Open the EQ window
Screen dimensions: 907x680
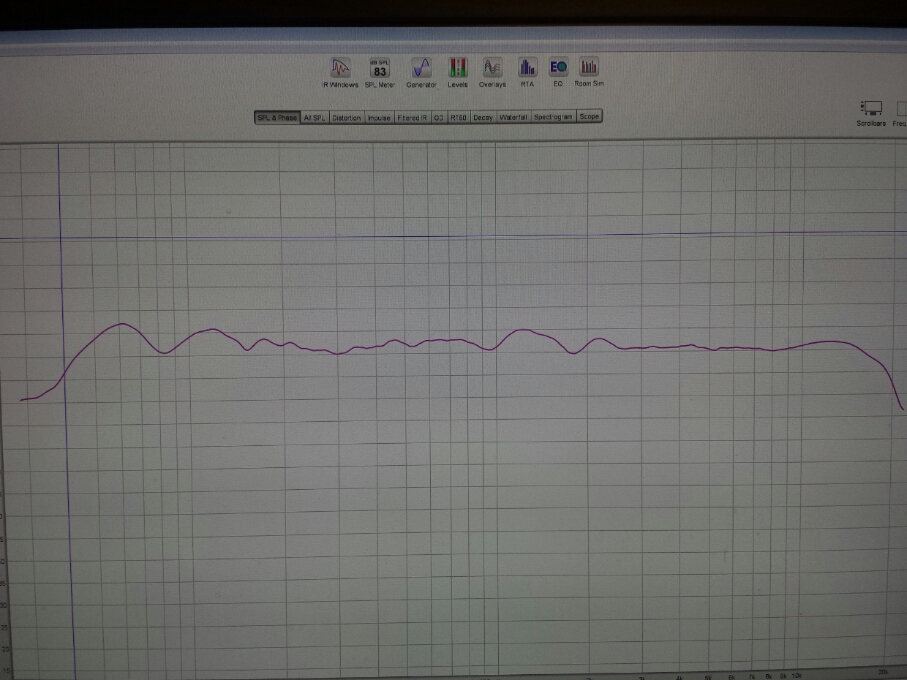(558, 72)
